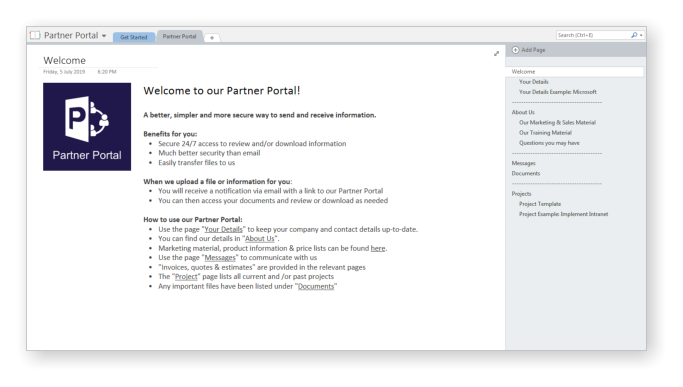Switch to the Partner Portal section tab
Image resolution: width=683 pixels, height=387 pixels.
179,36
